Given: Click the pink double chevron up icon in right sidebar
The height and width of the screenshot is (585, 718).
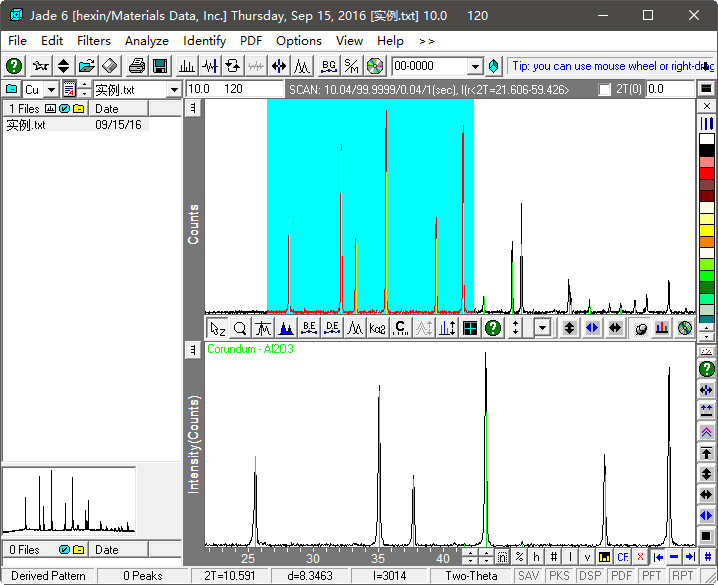Looking at the screenshot, I should point(706,432).
